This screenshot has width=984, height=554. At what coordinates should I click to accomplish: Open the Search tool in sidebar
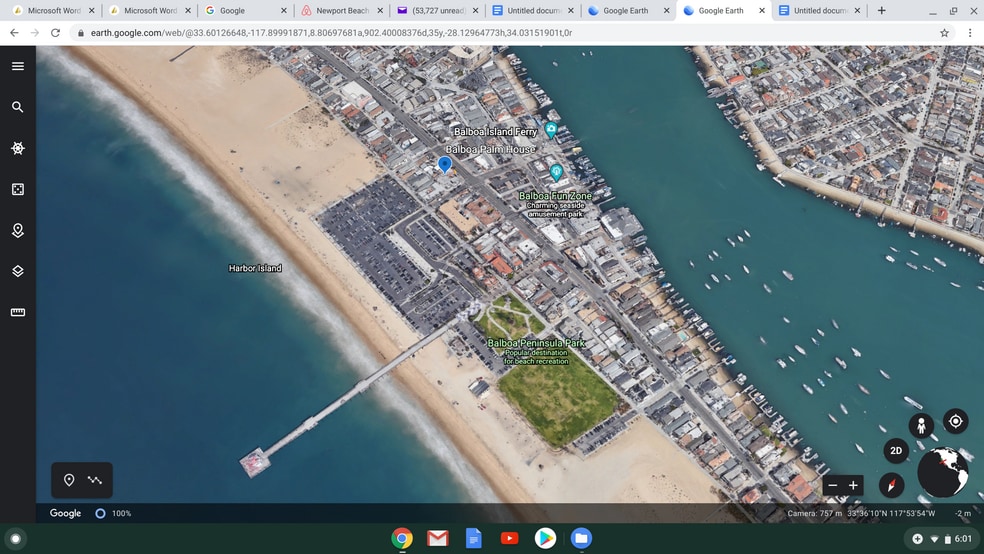(x=17, y=107)
